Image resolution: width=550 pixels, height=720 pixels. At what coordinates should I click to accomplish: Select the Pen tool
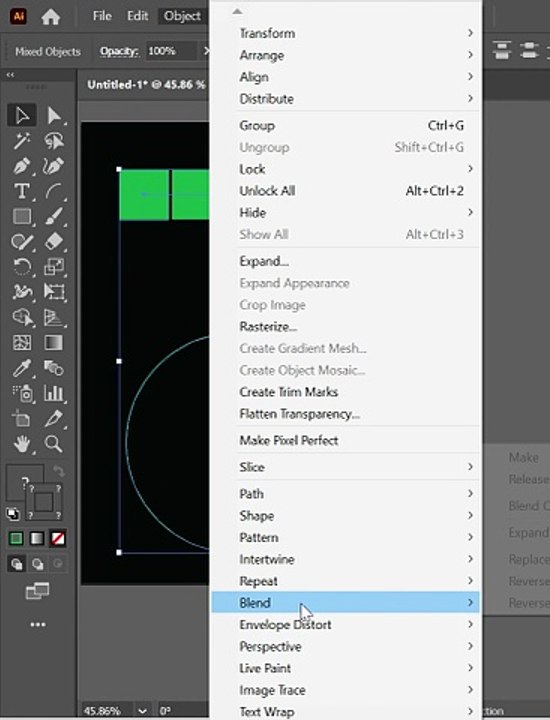point(22,166)
